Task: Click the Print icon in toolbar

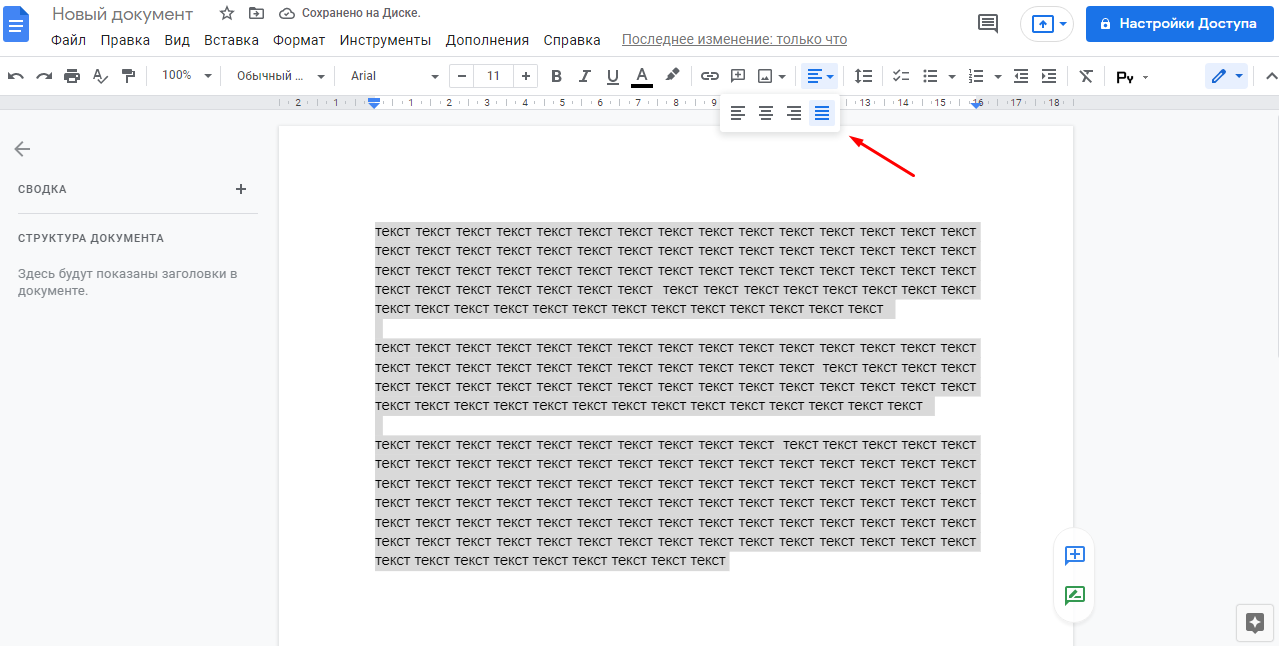Action: coord(72,76)
